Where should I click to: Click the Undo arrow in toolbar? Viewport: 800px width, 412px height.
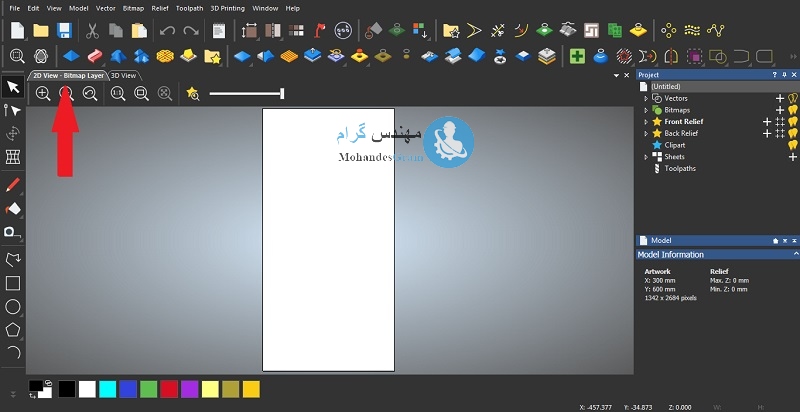point(167,31)
